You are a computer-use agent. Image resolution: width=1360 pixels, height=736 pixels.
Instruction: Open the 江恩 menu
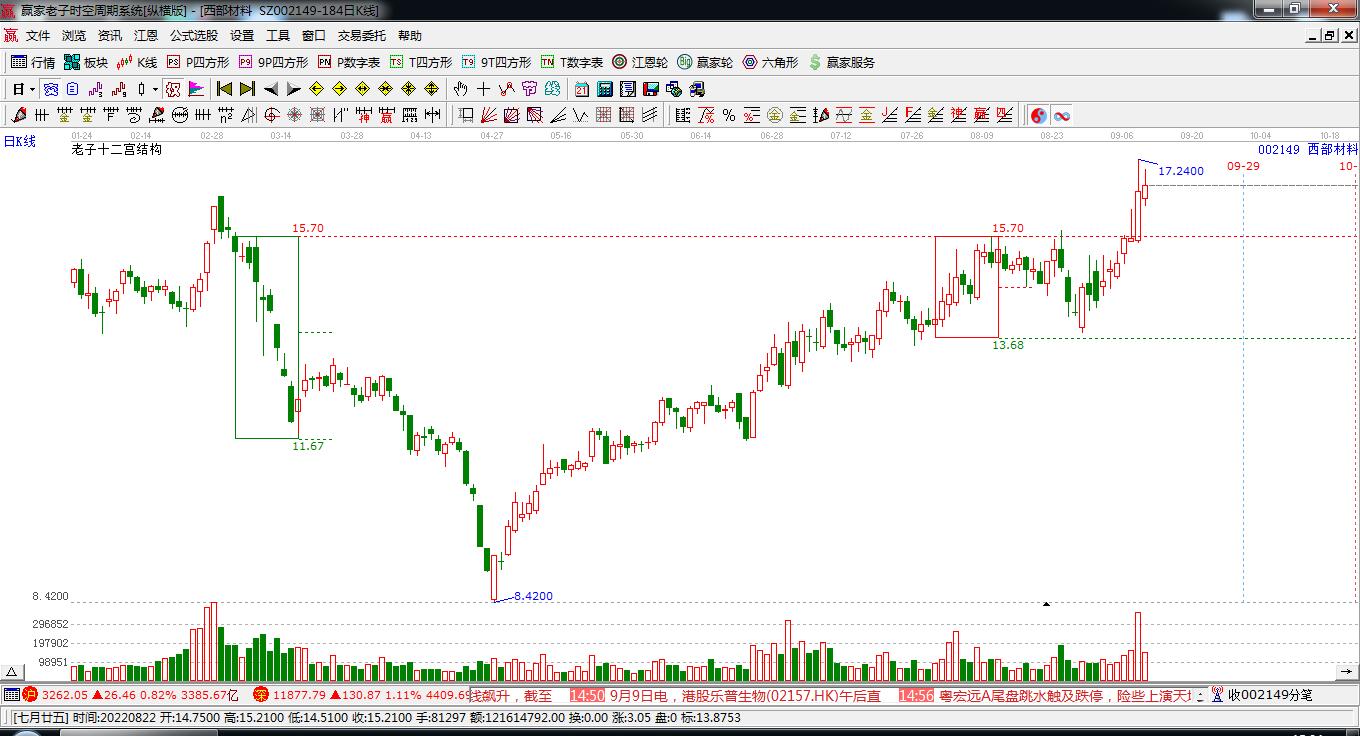146,35
